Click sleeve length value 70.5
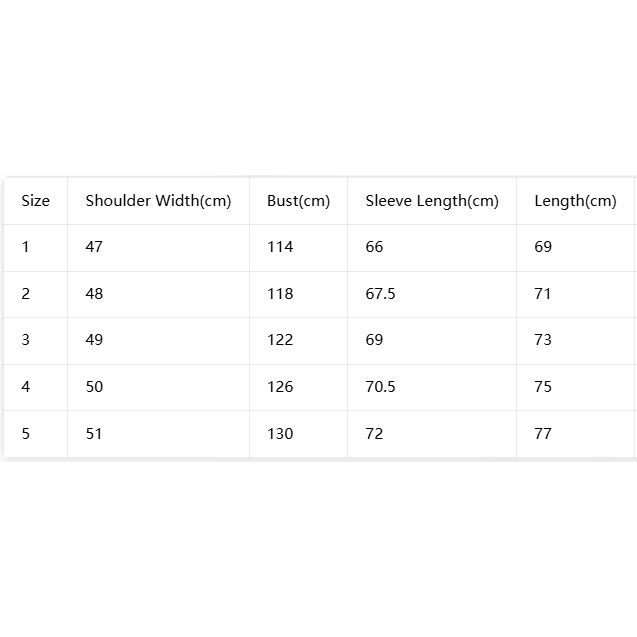Viewport: 637px width, 637px height. pos(380,387)
